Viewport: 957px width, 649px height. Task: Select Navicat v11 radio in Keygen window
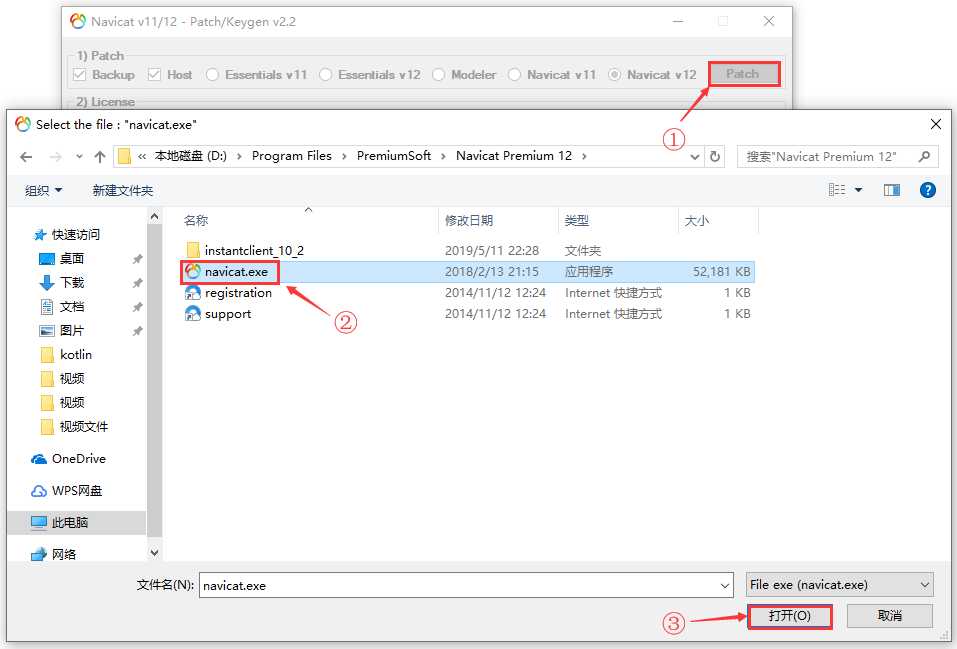click(515, 75)
